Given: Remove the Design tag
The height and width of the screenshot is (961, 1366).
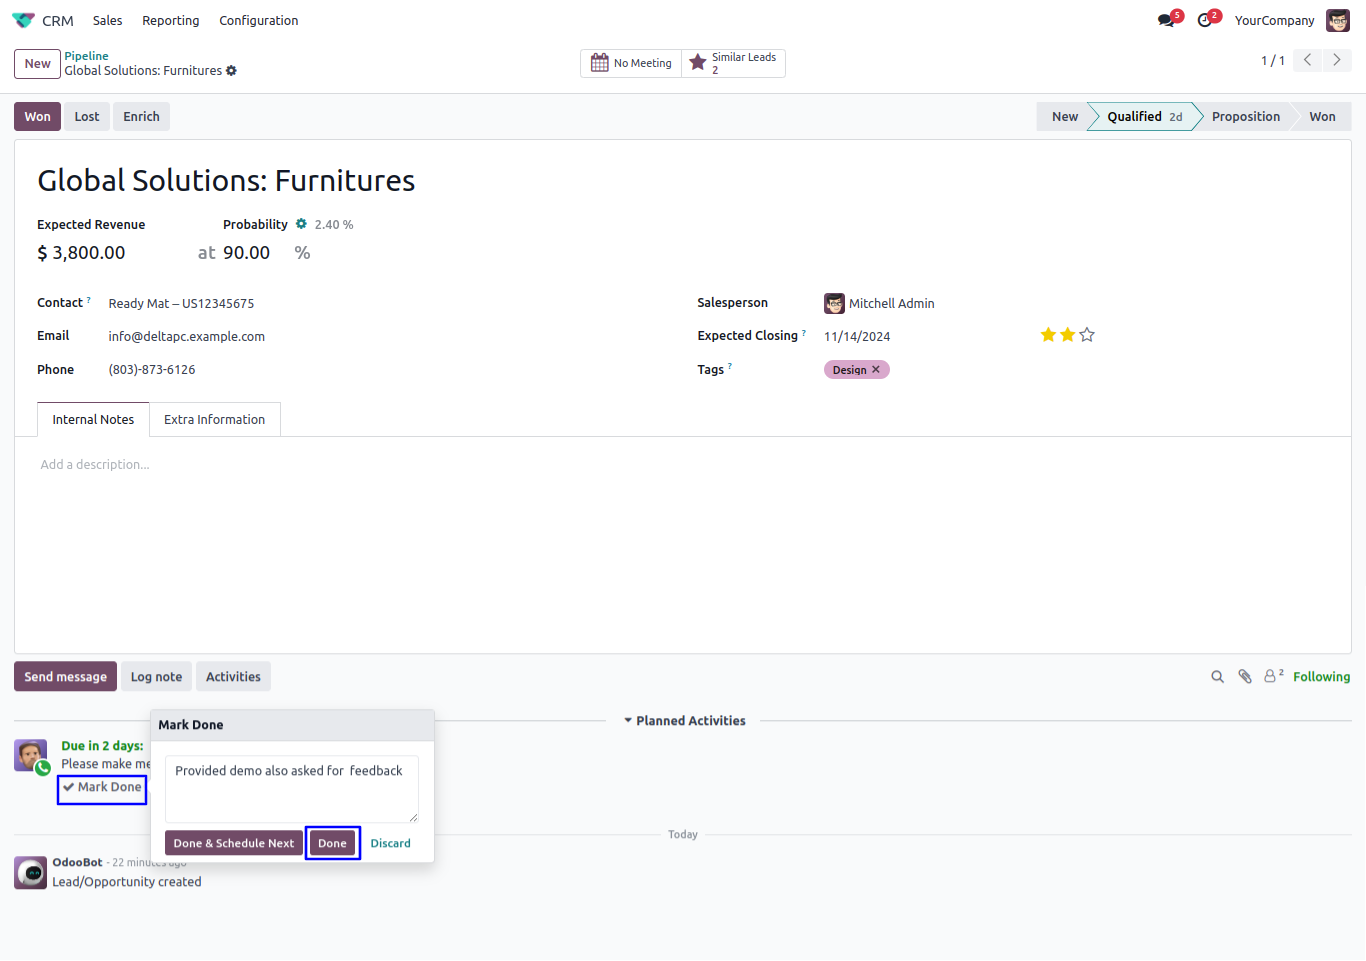Looking at the screenshot, I should click(876, 370).
